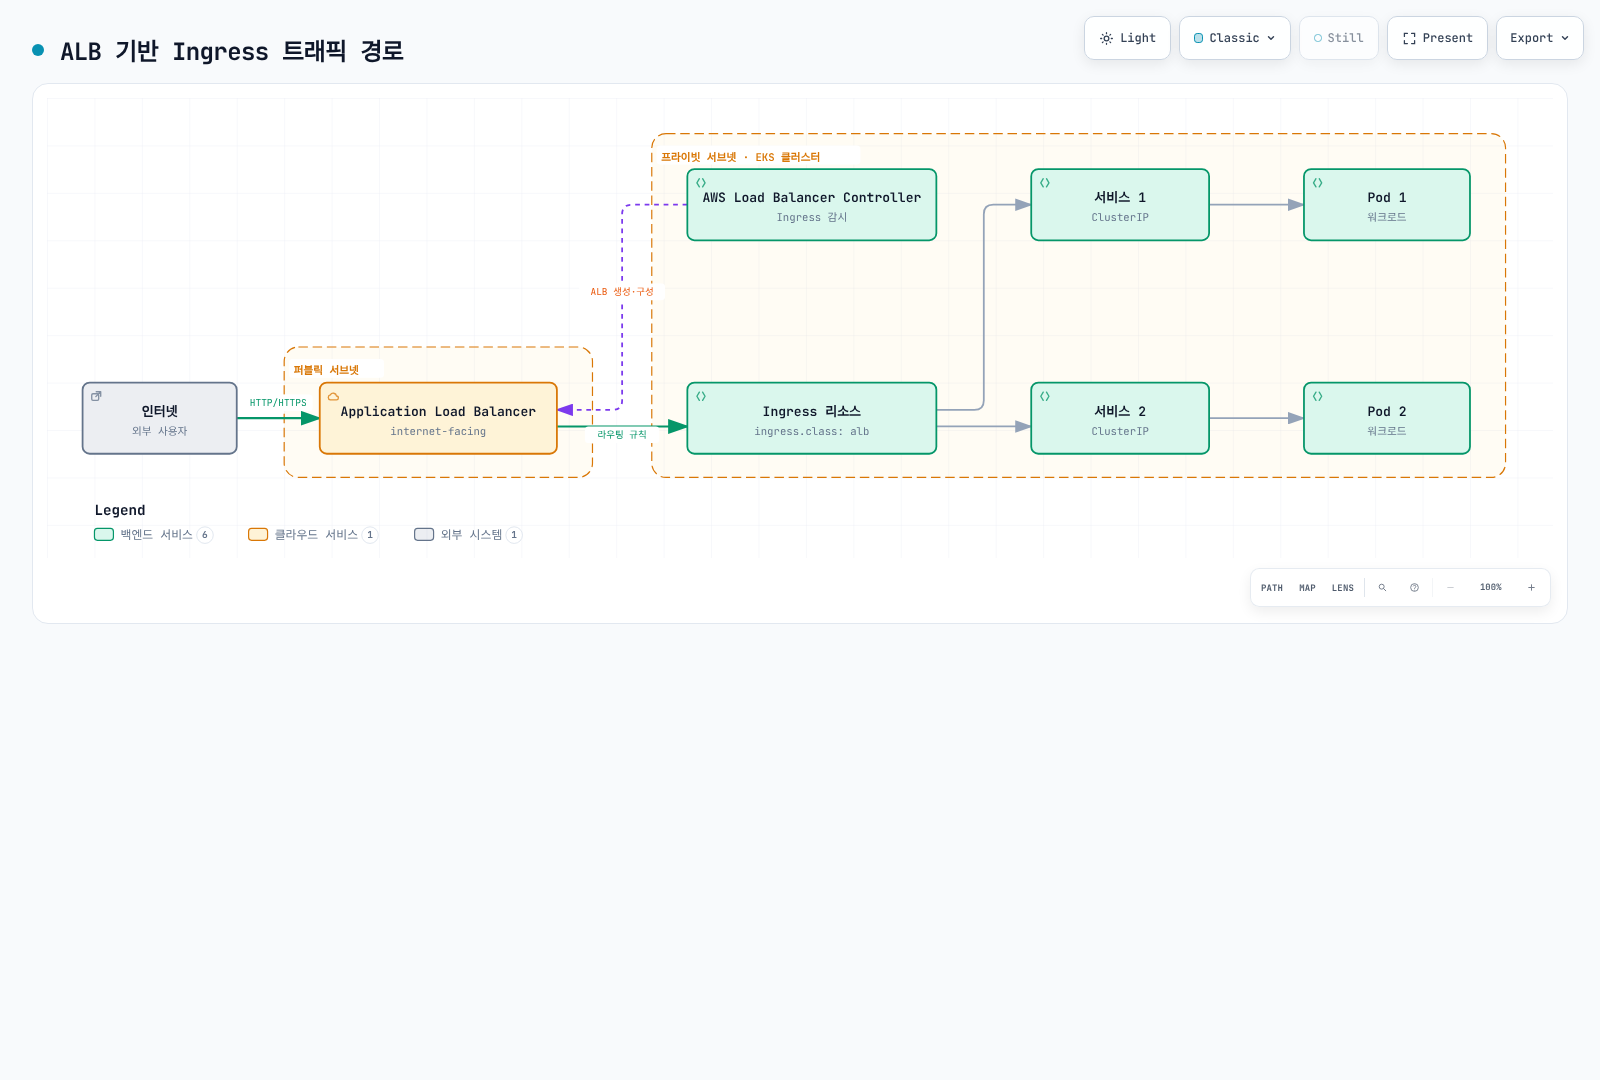Click the teal dot beside the diagram title

click(38, 50)
